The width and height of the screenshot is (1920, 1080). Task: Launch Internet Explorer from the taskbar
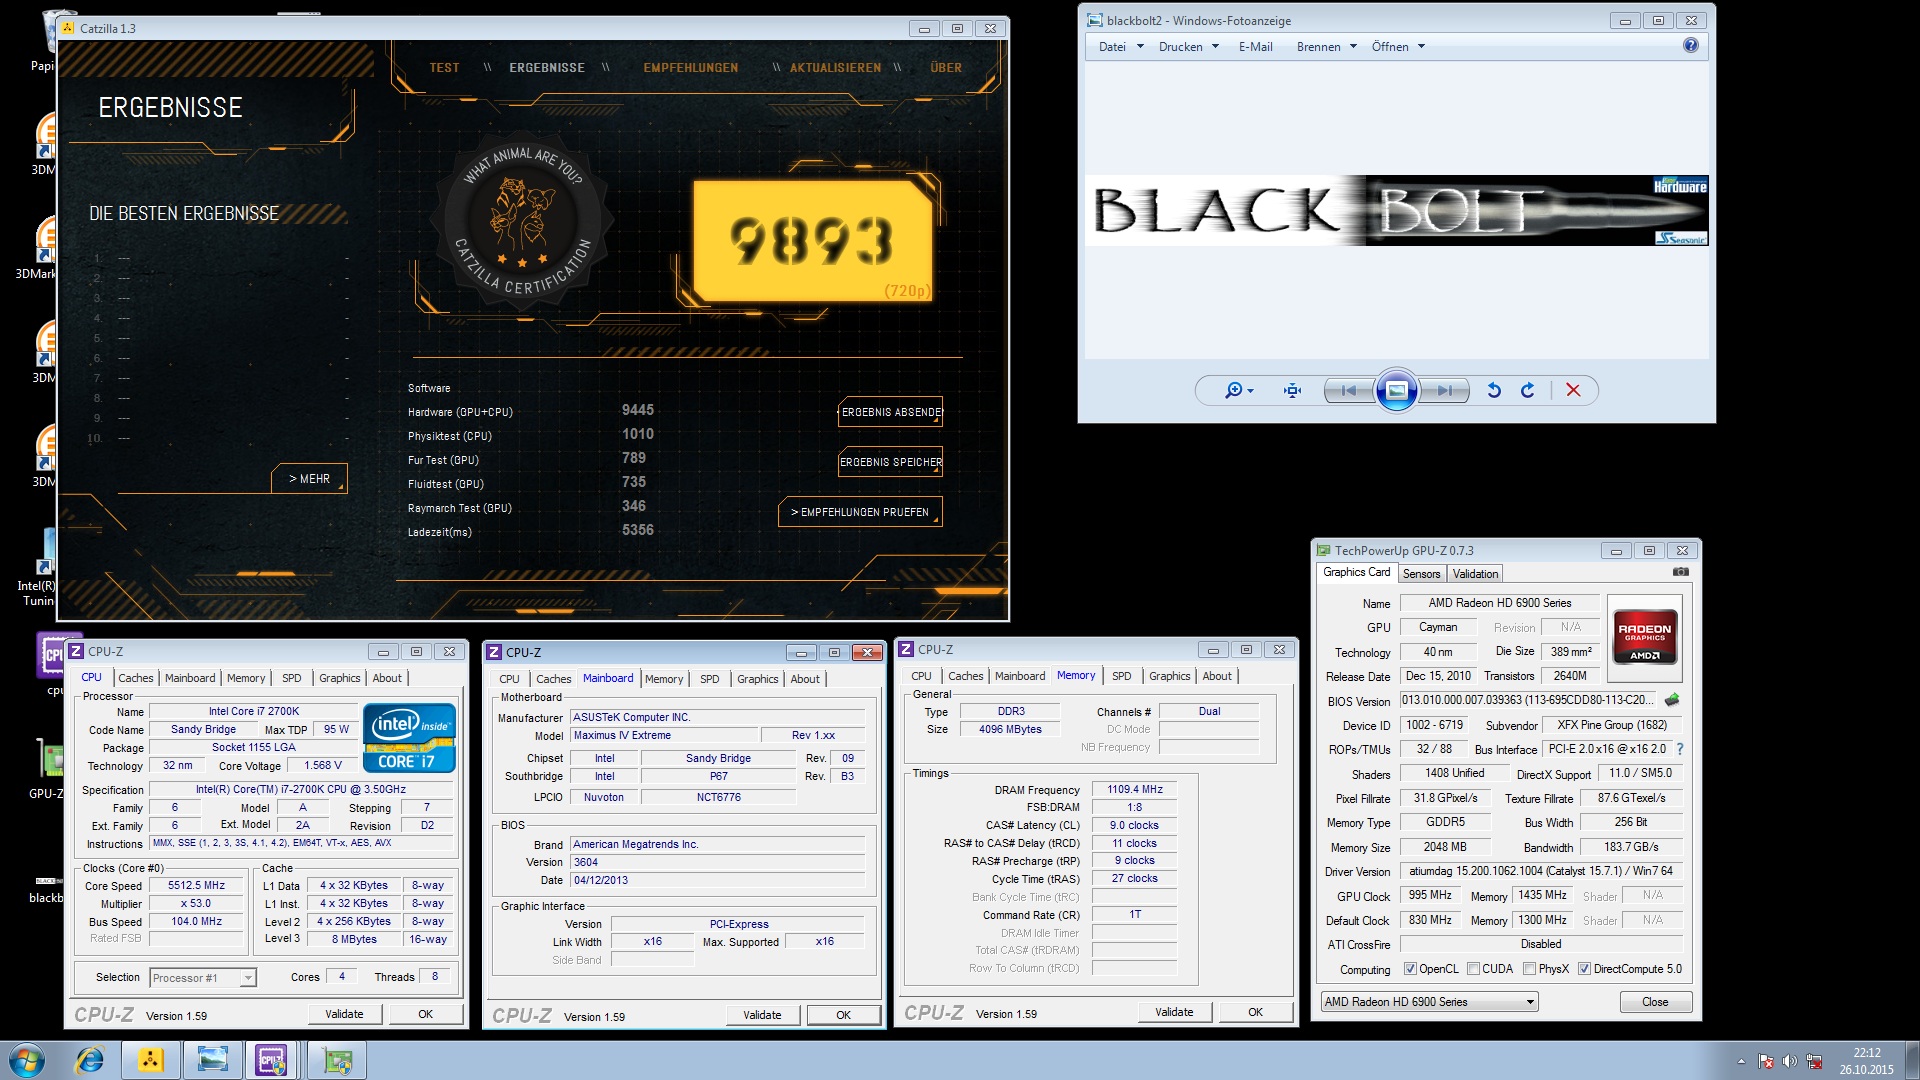point(90,1060)
